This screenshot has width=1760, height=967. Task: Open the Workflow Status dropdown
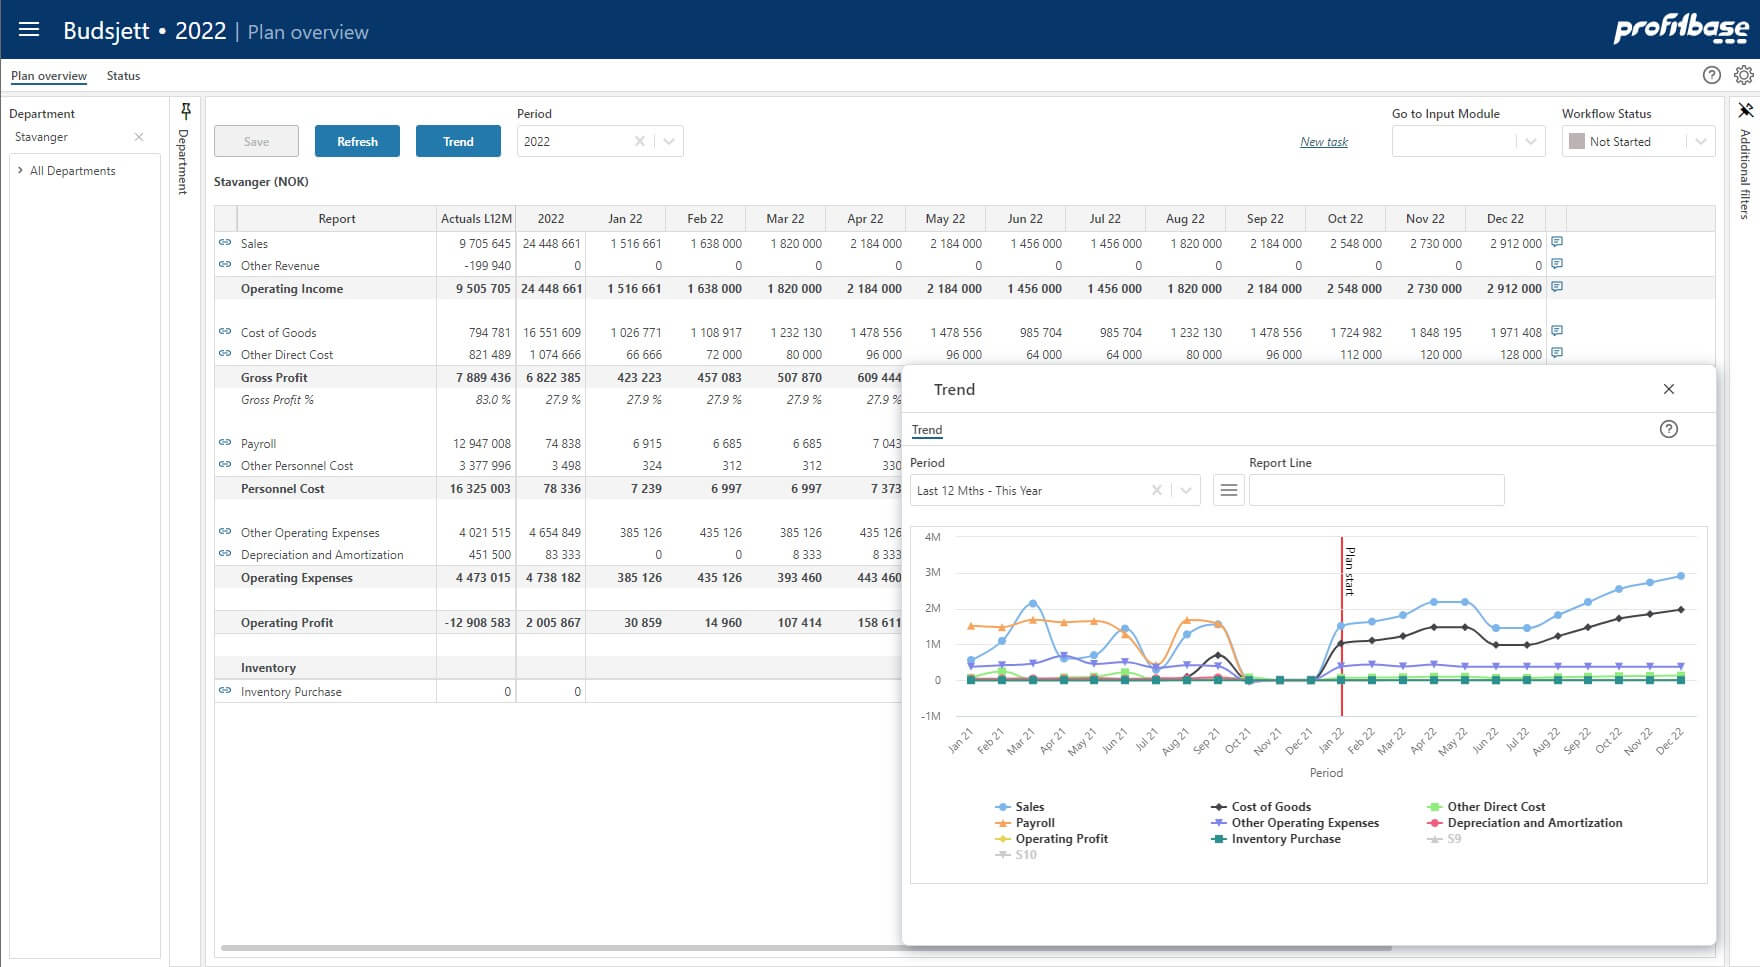[1700, 142]
